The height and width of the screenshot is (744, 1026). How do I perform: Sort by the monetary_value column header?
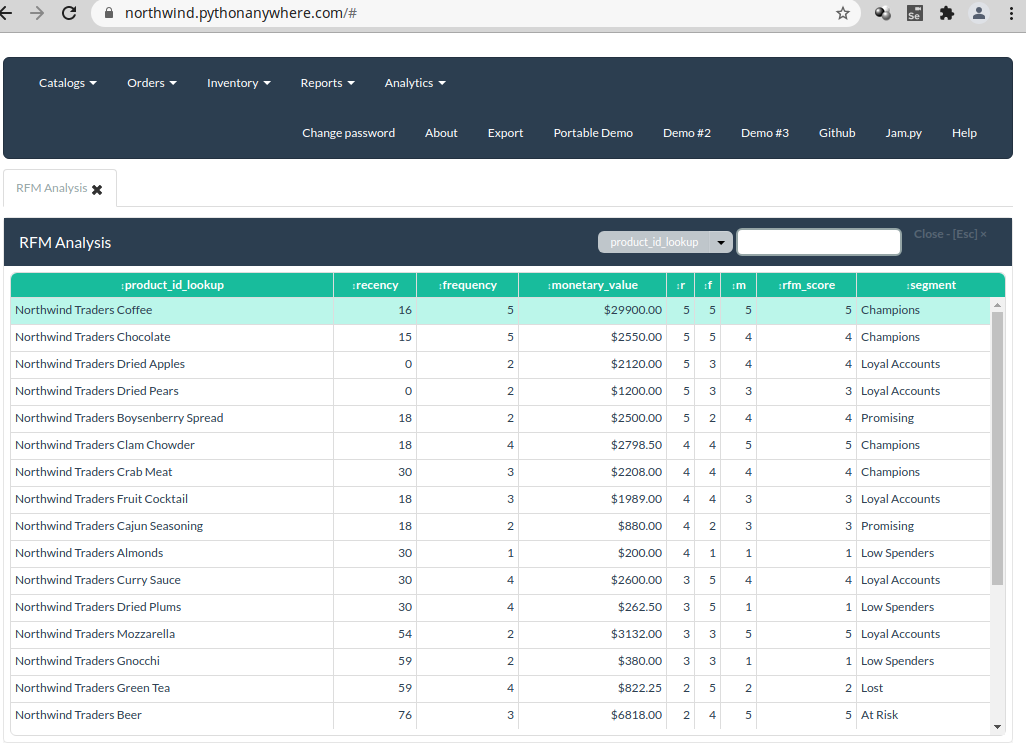[592, 285]
